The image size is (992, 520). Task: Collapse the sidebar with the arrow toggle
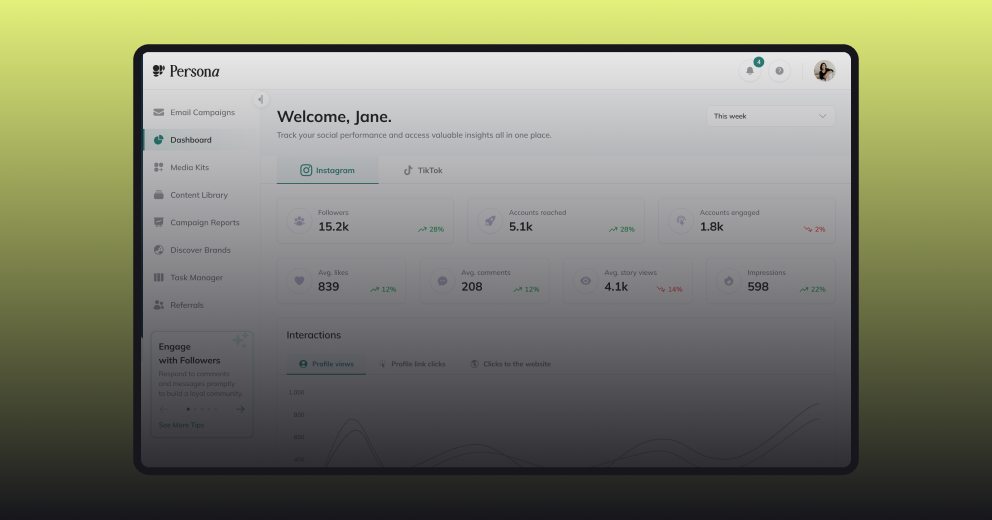pos(261,99)
